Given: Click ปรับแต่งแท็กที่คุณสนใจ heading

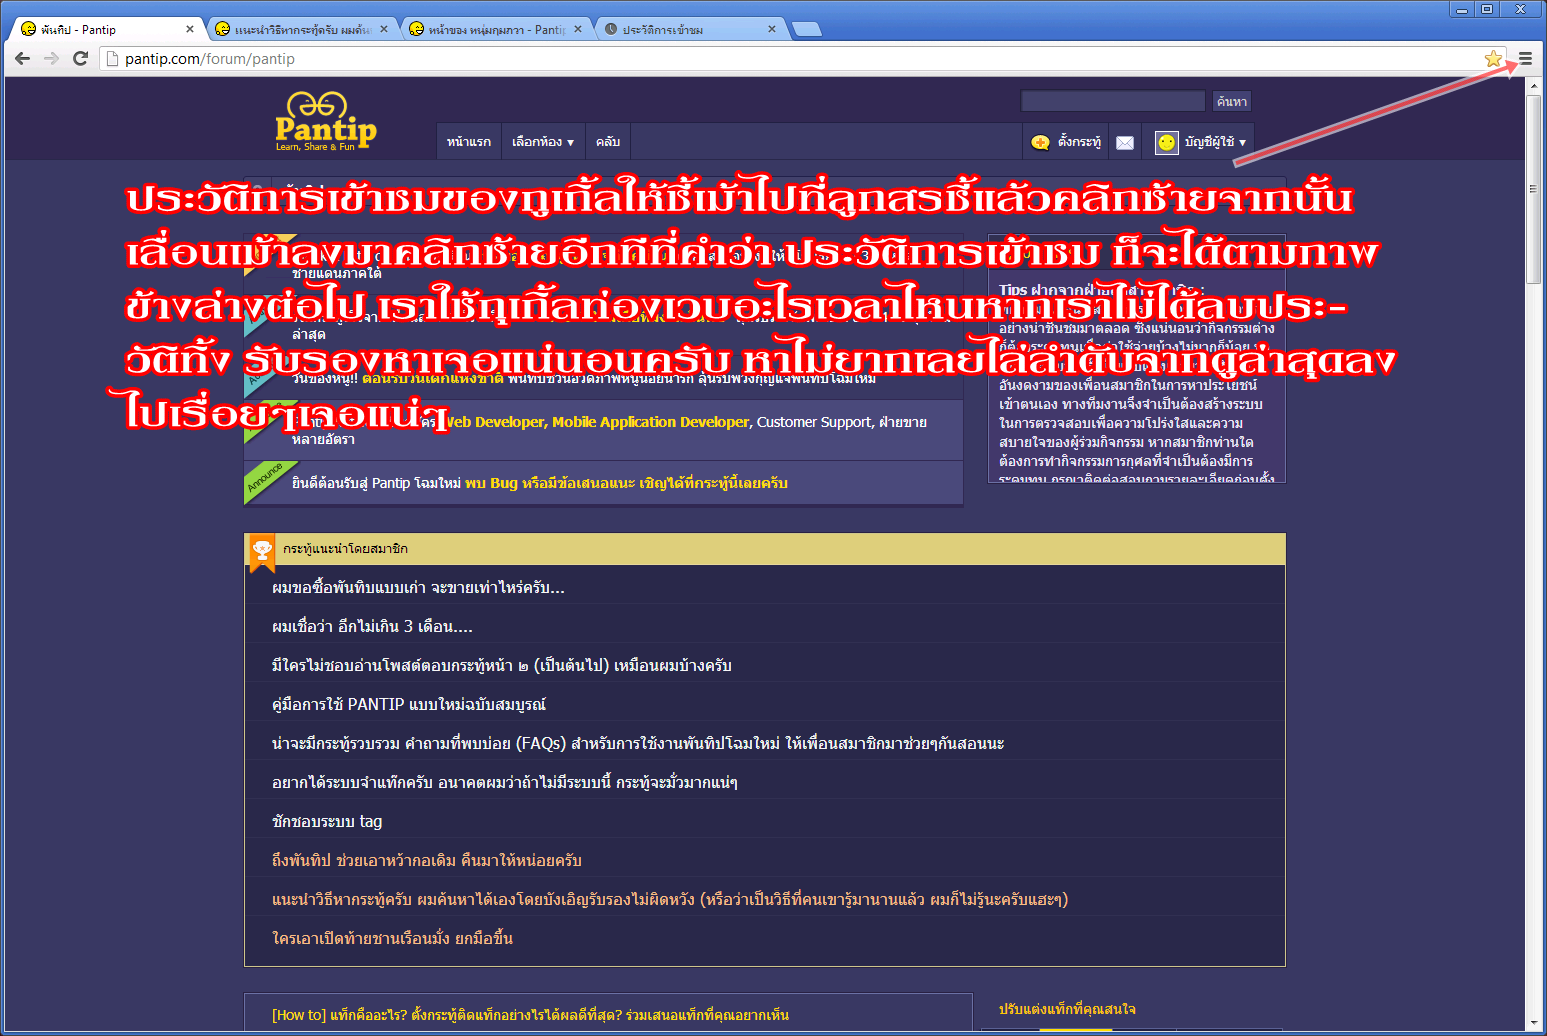Looking at the screenshot, I should 1067,1009.
